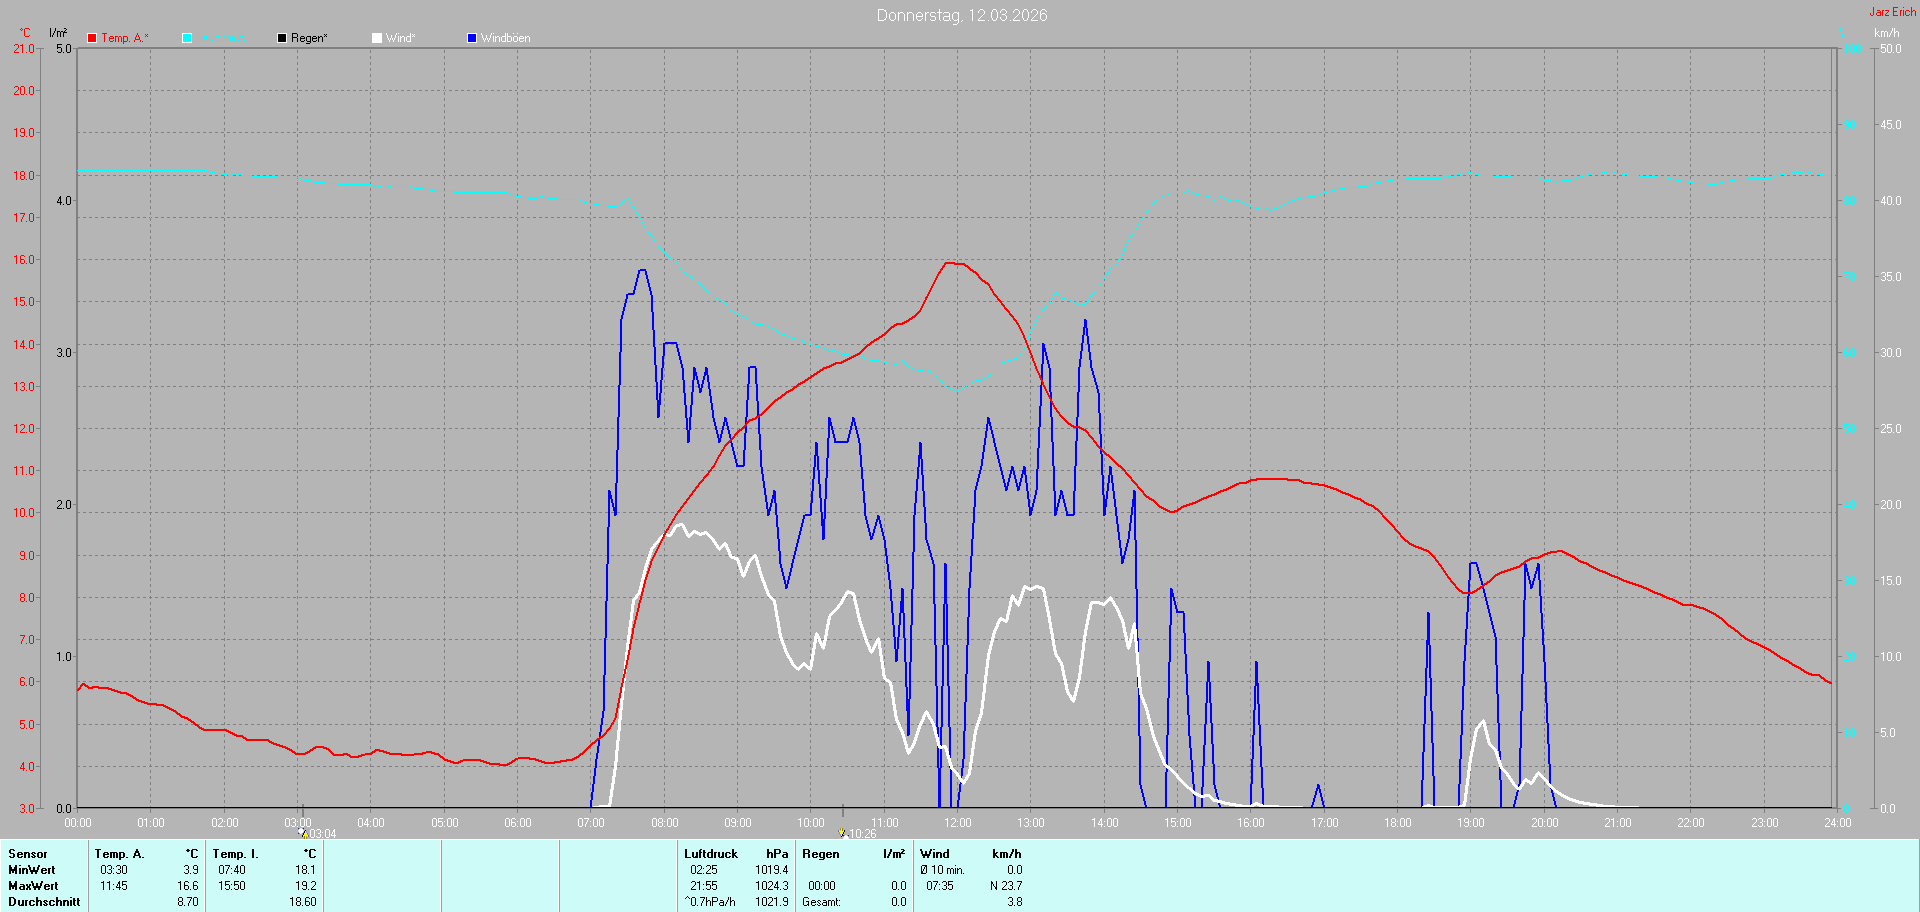Click the 'Durchschnitt' row label
The image size is (1920, 912).
tap(44, 902)
